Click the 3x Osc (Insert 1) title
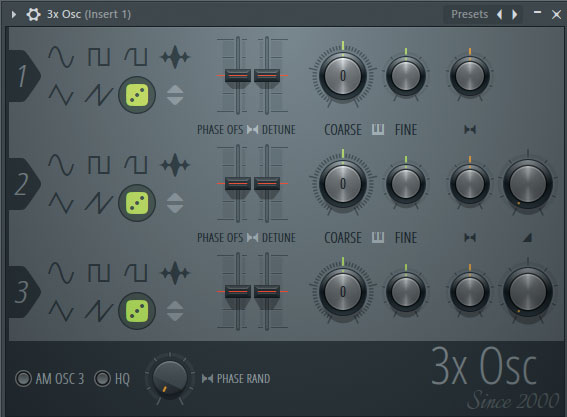This screenshot has height=417, width=567. 89,14
